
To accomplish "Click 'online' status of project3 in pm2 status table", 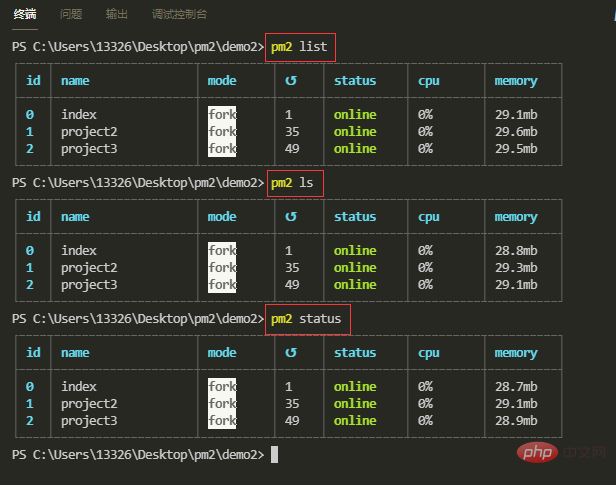I will 355,421.
